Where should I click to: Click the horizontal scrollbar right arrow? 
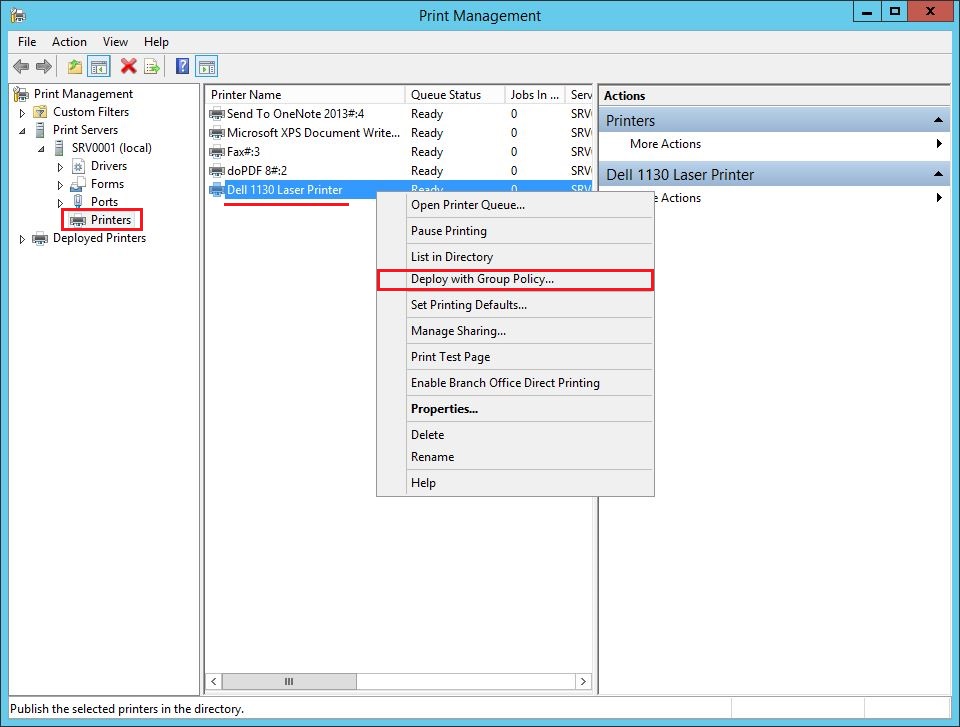coord(583,681)
